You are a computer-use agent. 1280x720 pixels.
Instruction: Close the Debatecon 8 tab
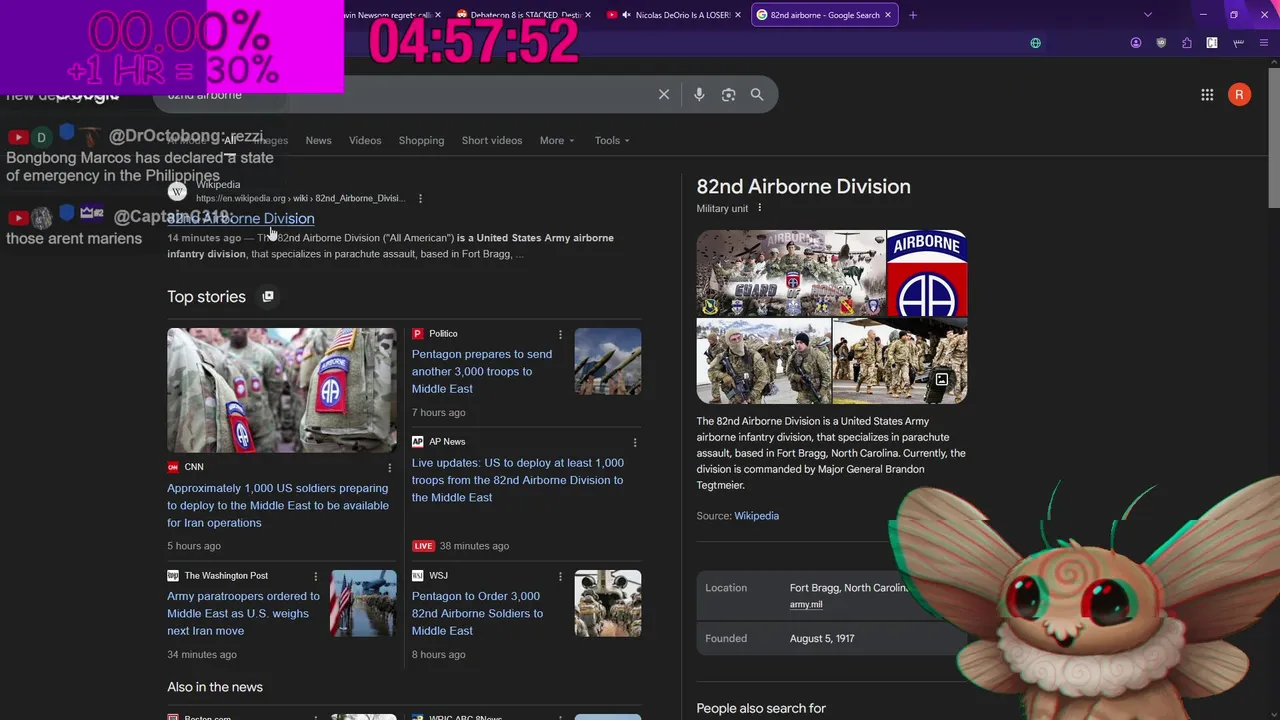click(x=587, y=15)
